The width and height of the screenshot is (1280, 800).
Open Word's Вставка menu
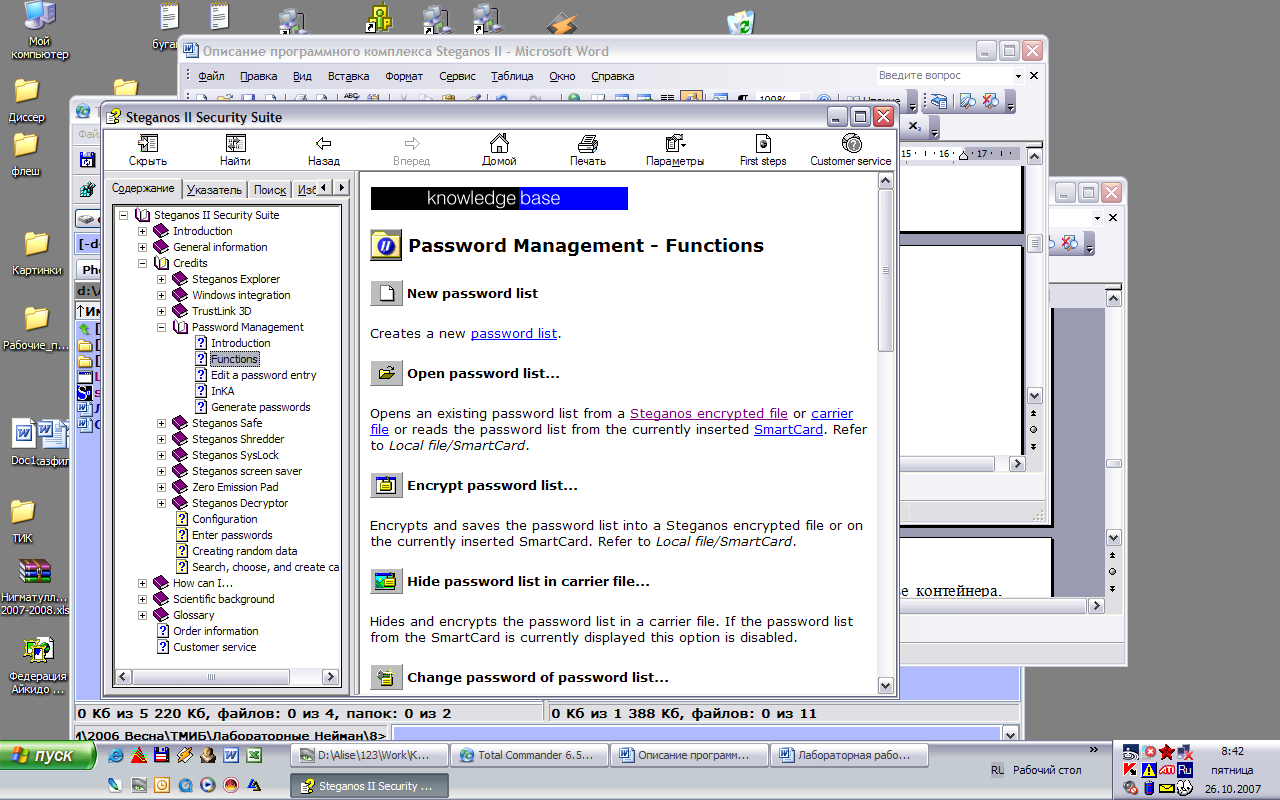coord(348,76)
